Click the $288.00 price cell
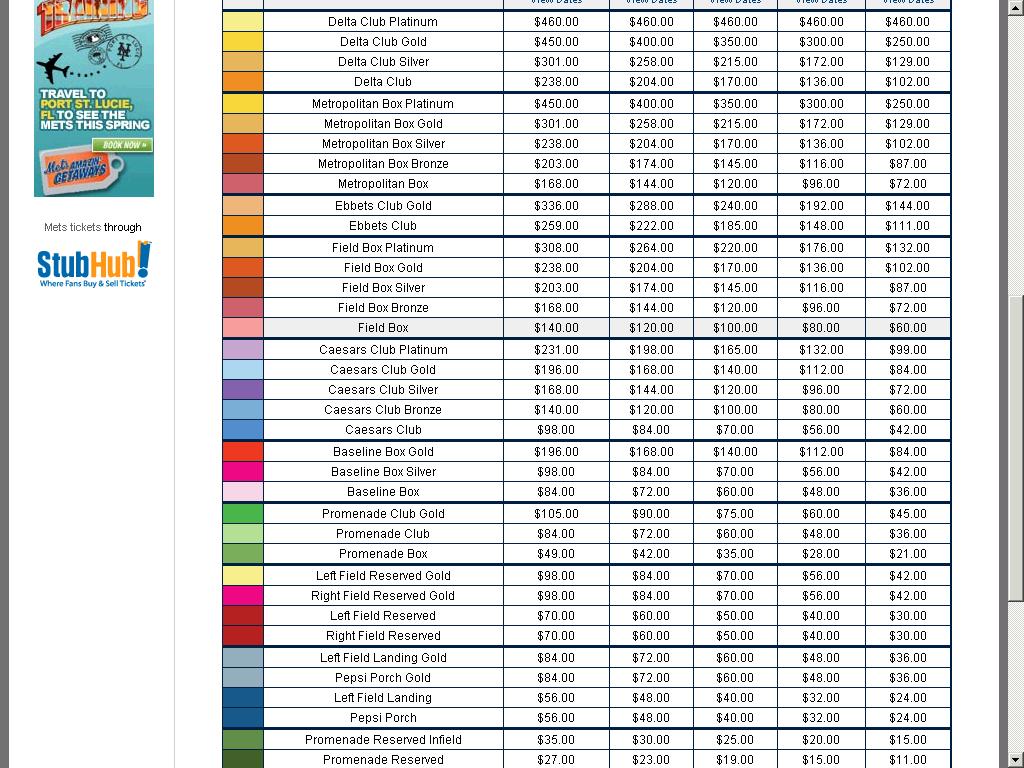 tap(651, 206)
